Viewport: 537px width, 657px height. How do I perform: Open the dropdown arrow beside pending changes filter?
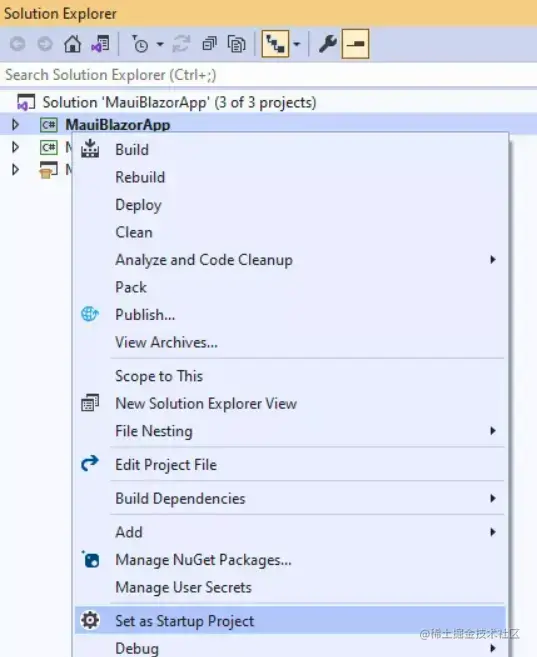[160, 44]
